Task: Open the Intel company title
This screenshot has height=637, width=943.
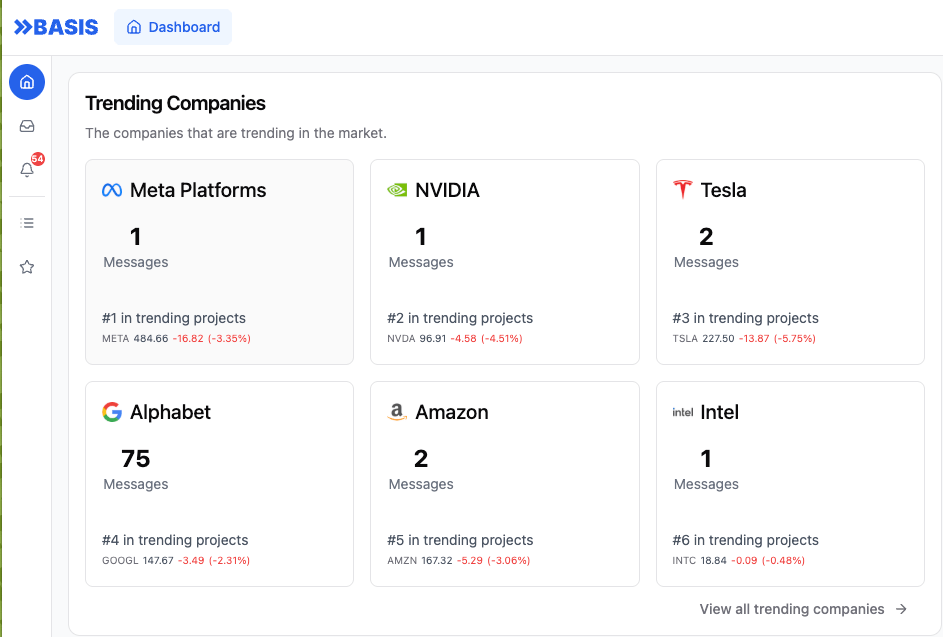Action: (719, 412)
